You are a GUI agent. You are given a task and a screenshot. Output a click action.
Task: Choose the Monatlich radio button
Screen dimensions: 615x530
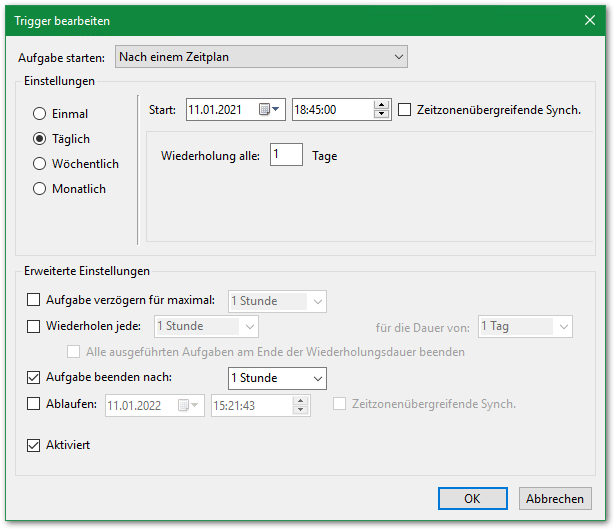point(40,189)
